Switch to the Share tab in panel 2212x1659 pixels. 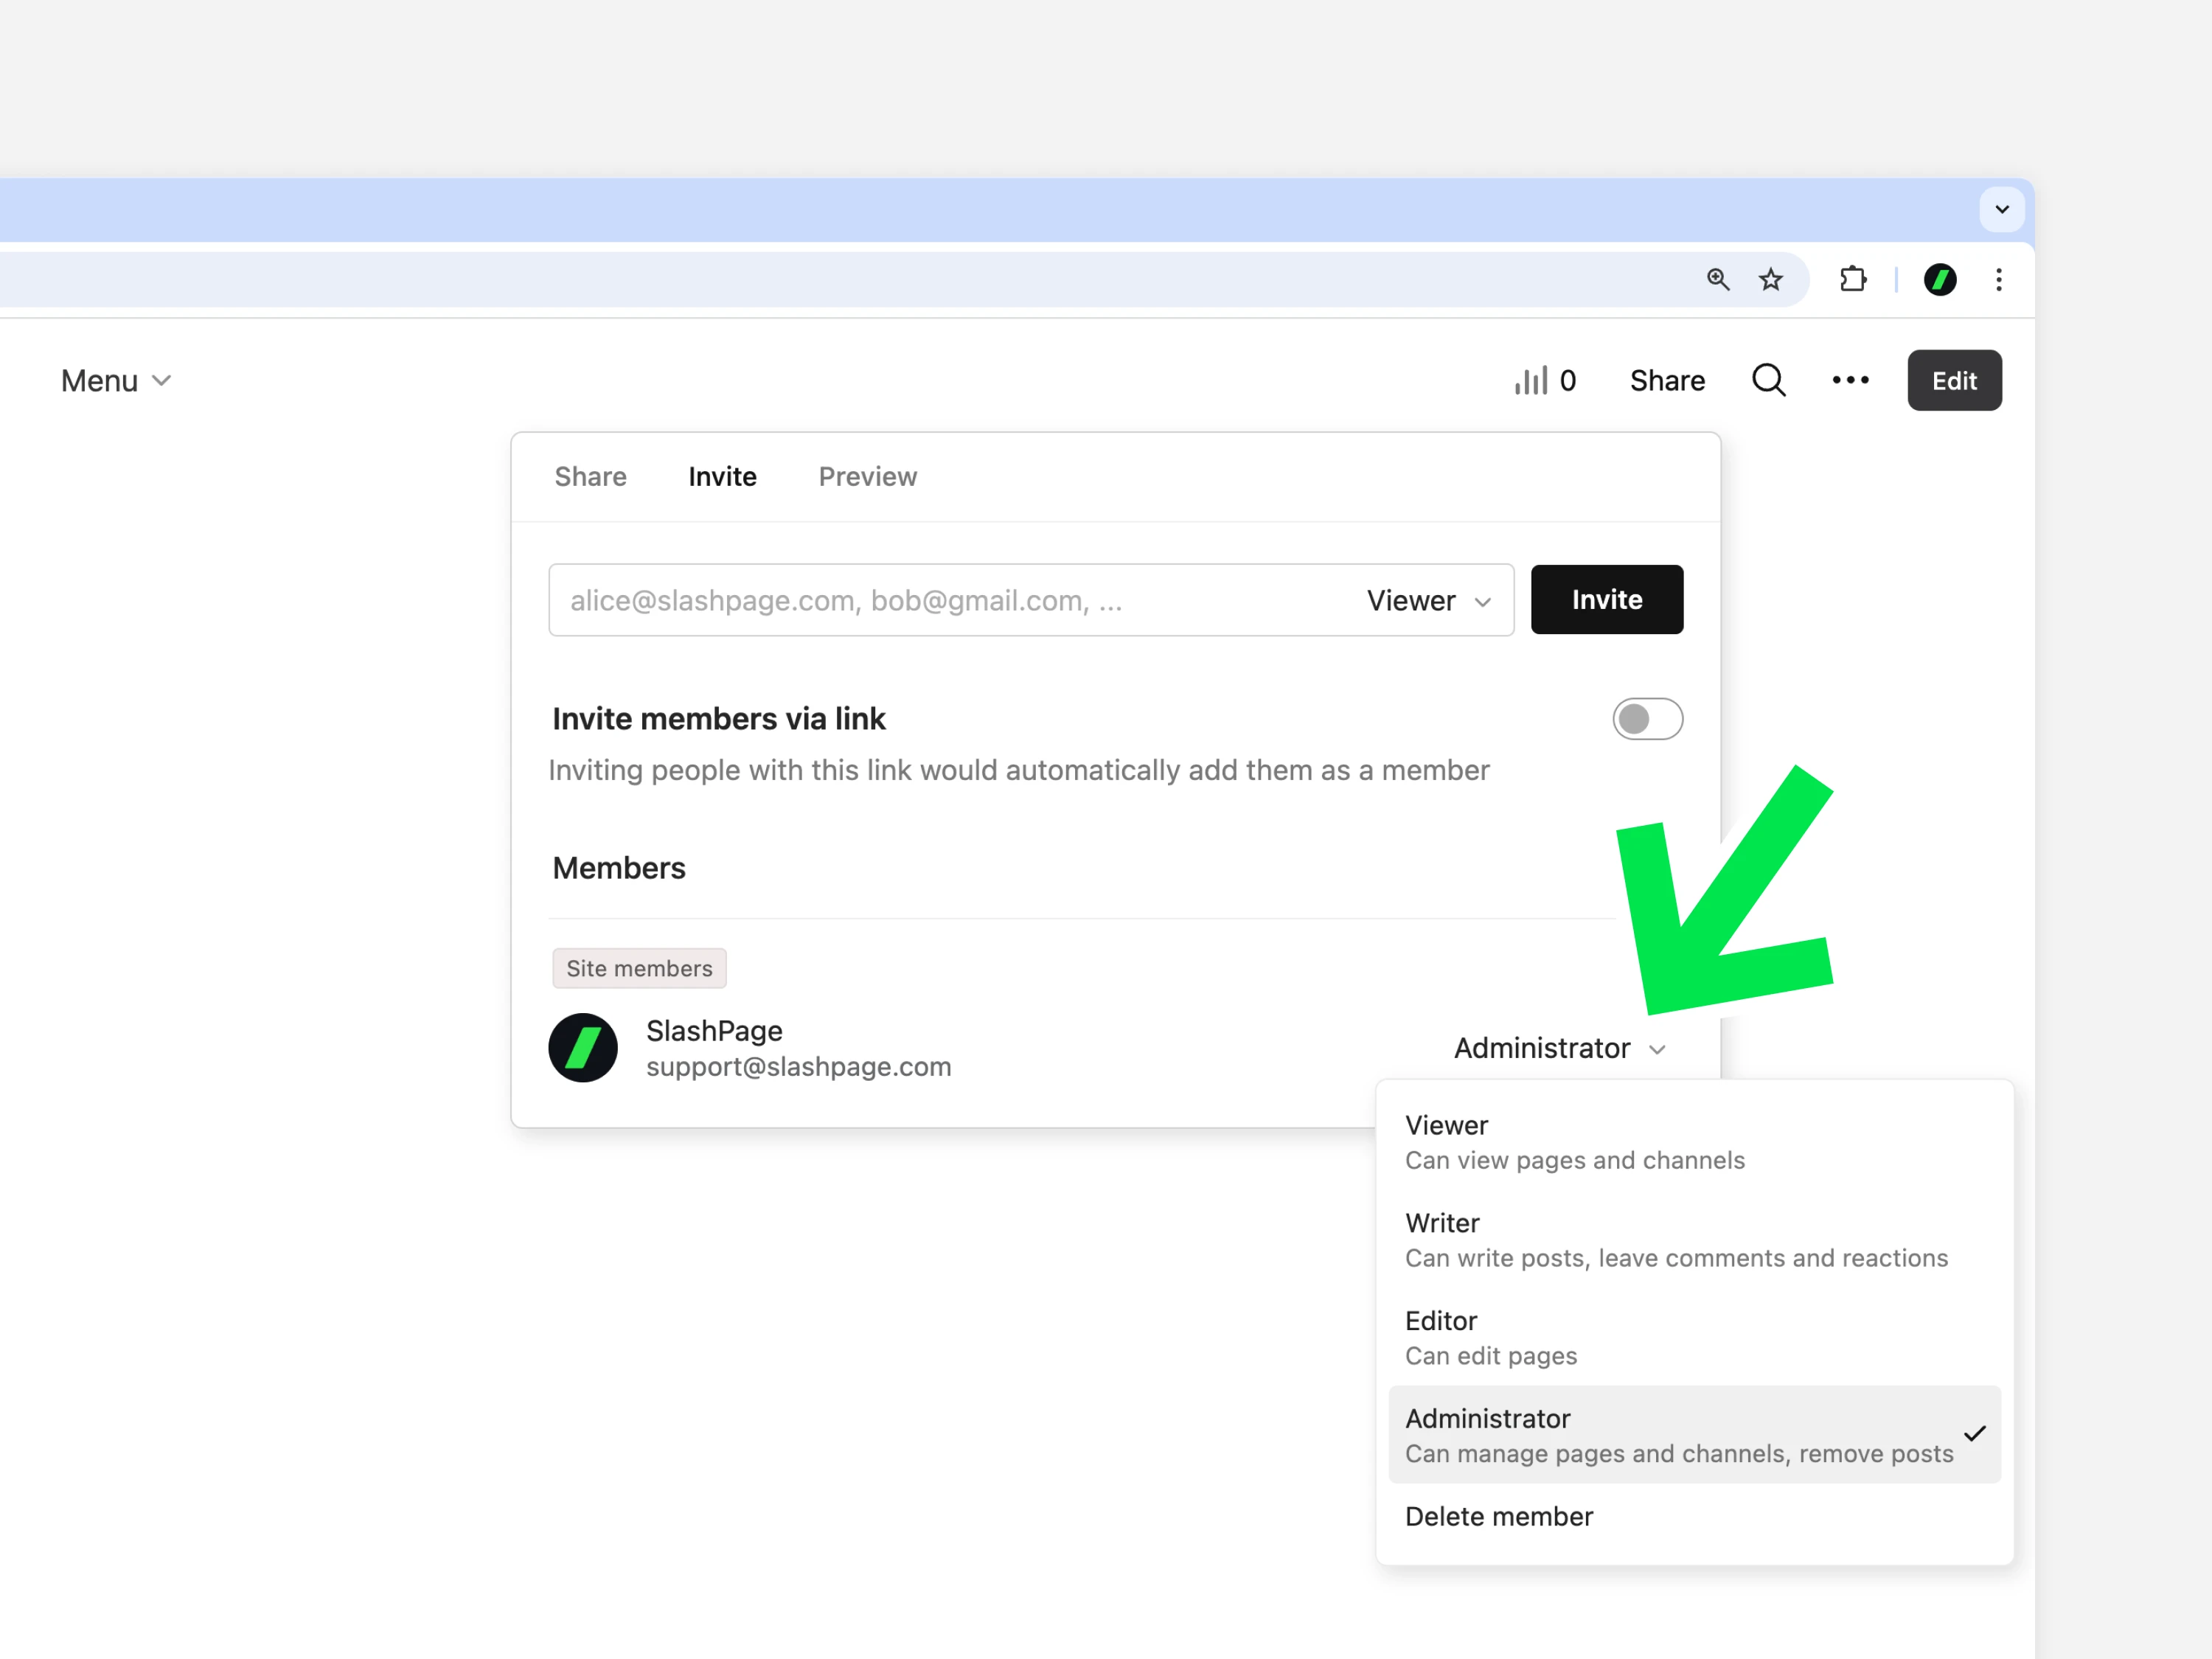coord(590,476)
